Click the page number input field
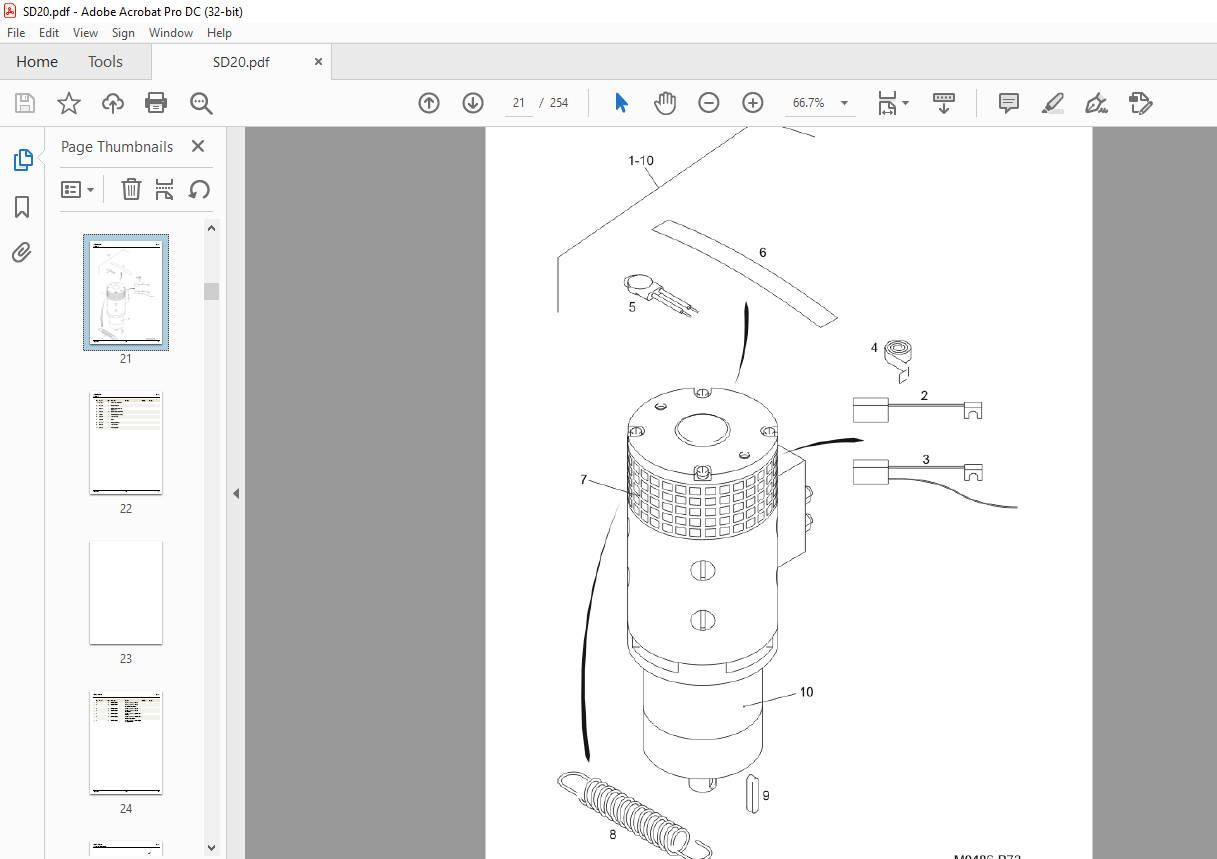Screen dimensions: 1217x859 (518, 103)
